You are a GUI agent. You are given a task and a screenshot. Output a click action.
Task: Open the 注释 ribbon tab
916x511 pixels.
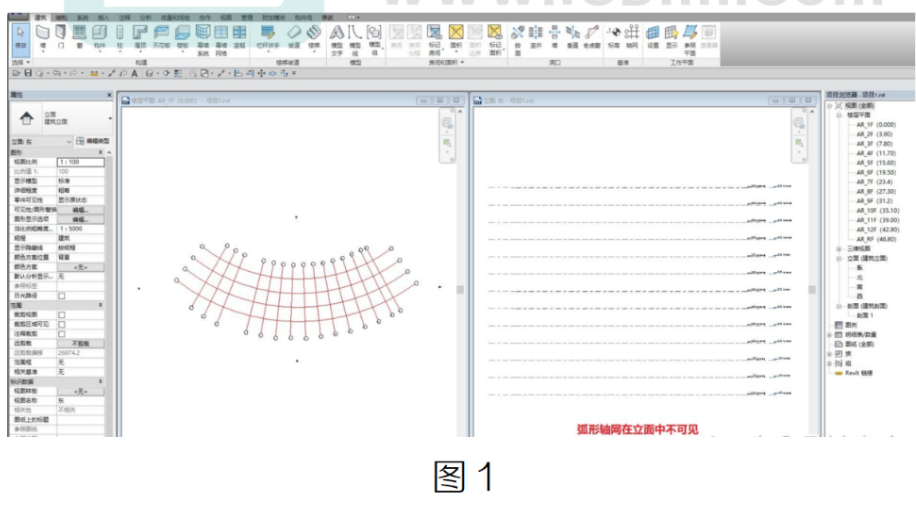click(124, 18)
